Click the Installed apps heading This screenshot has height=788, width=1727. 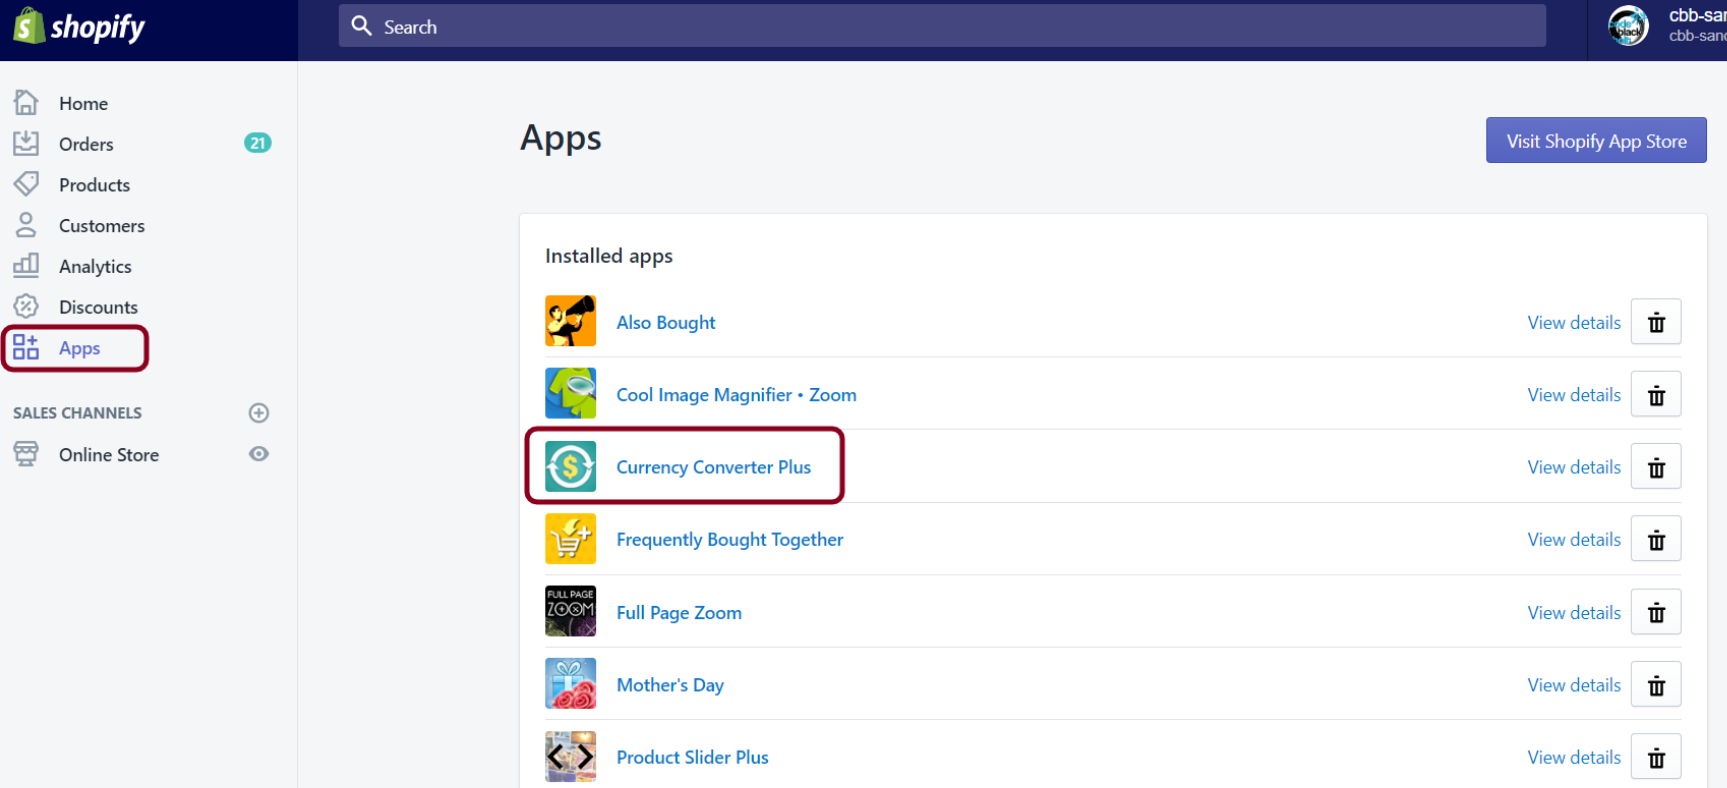[609, 256]
